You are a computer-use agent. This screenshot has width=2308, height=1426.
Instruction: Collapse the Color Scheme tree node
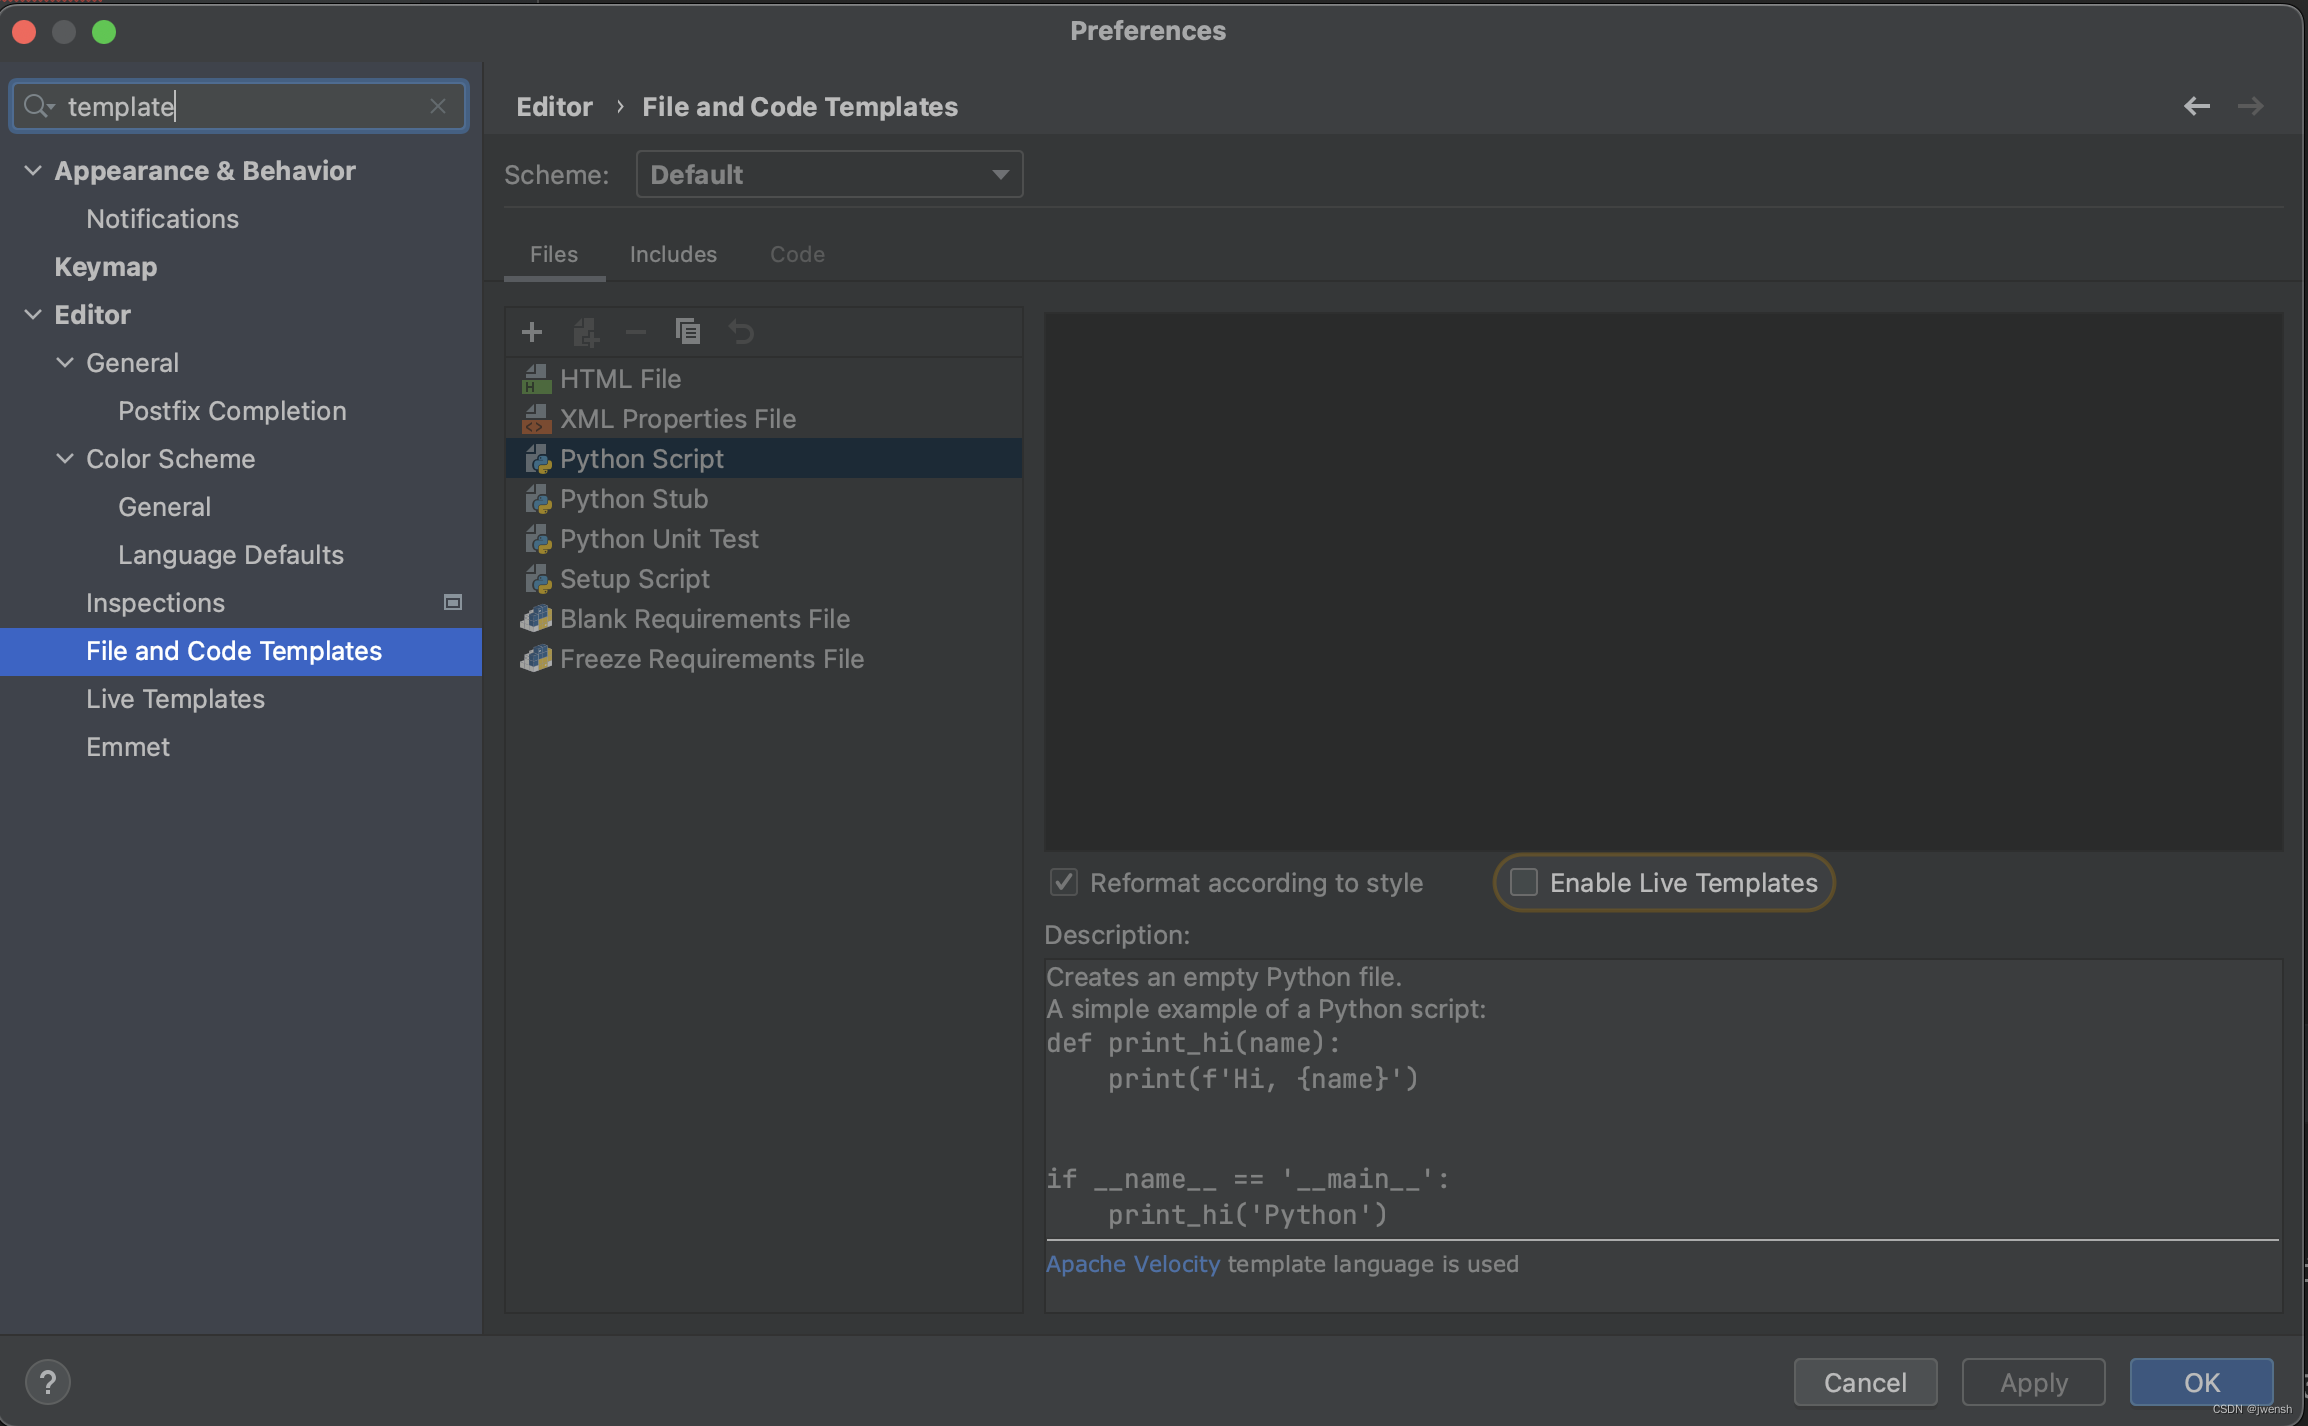point(65,459)
